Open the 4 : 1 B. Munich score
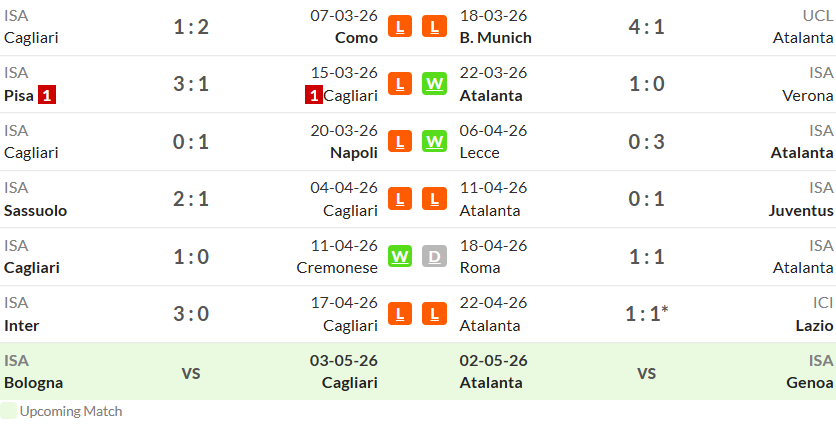Image resolution: width=836 pixels, height=432 pixels. (647, 26)
